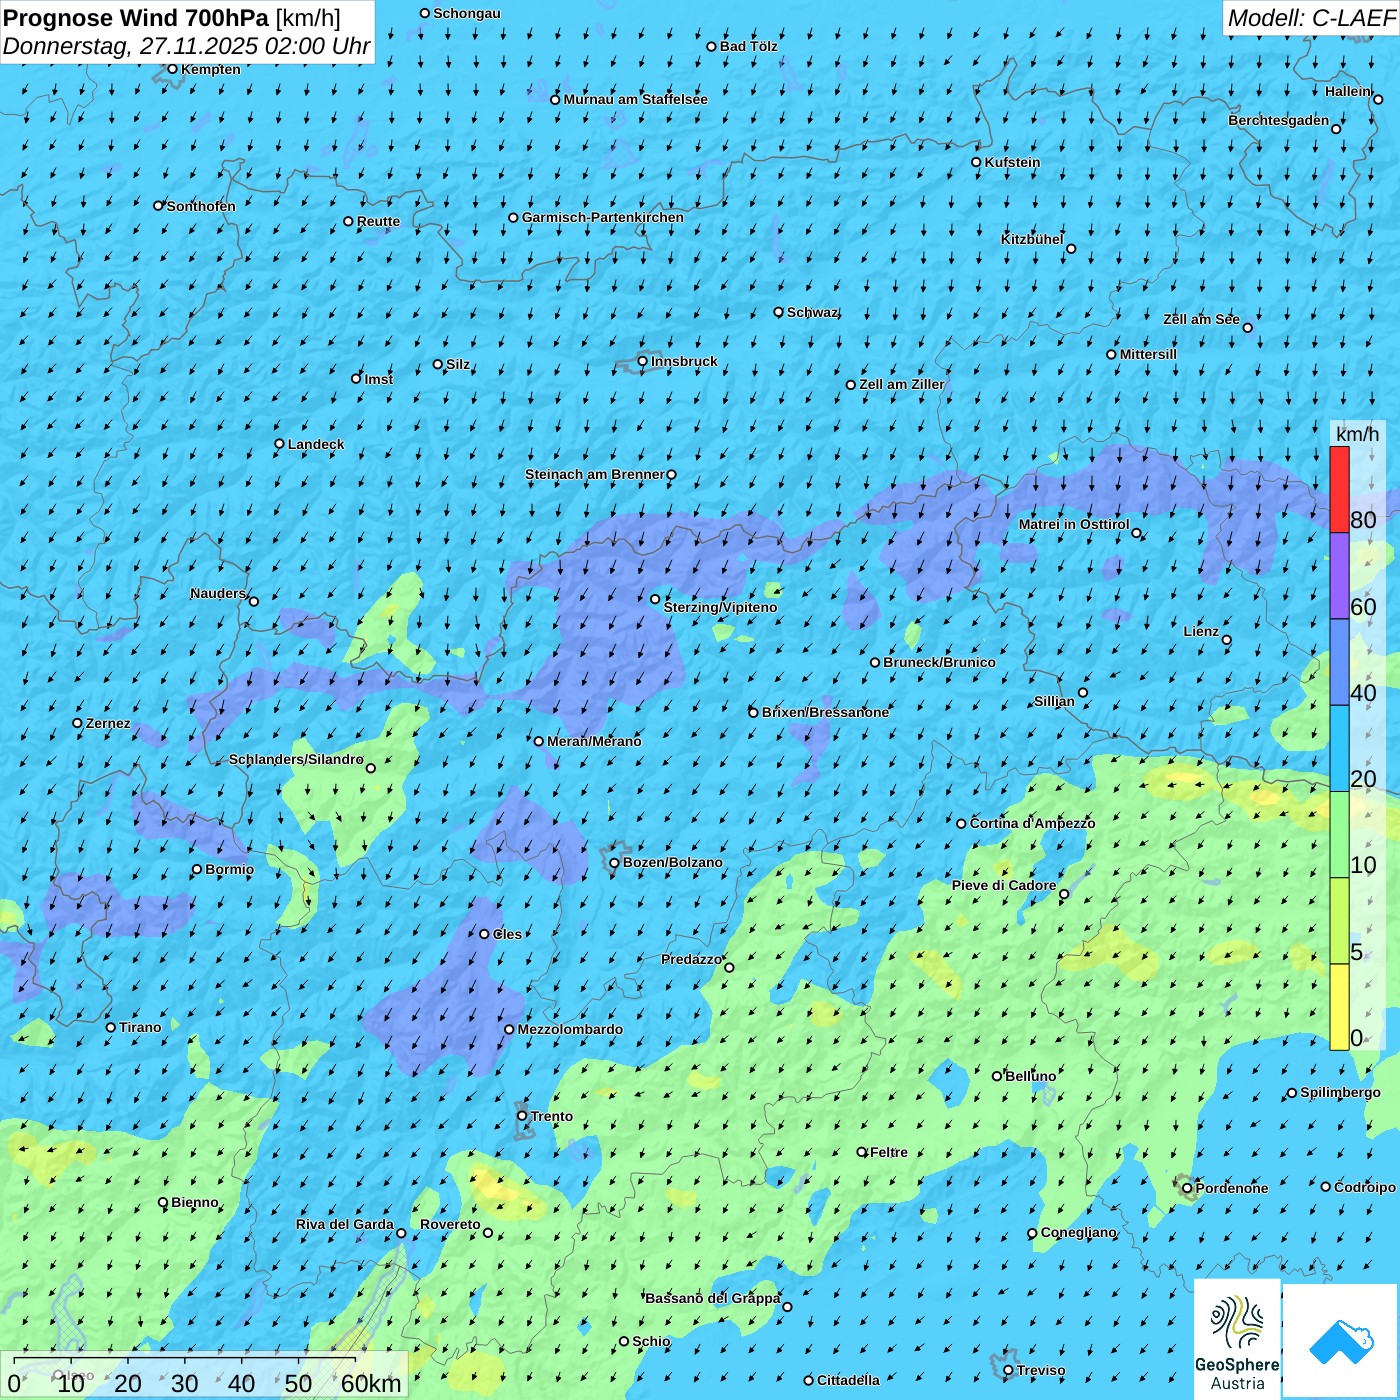1400x1400 pixels.
Task: Click the "km/h" legend unit label
Action: coord(1357,434)
